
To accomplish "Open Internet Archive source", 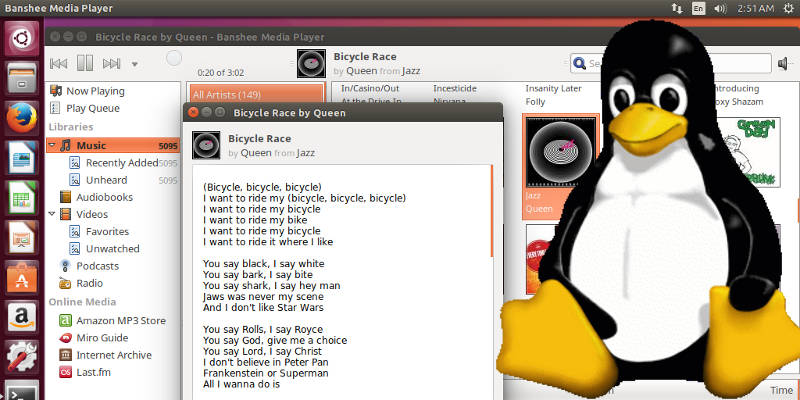I will click(105, 355).
